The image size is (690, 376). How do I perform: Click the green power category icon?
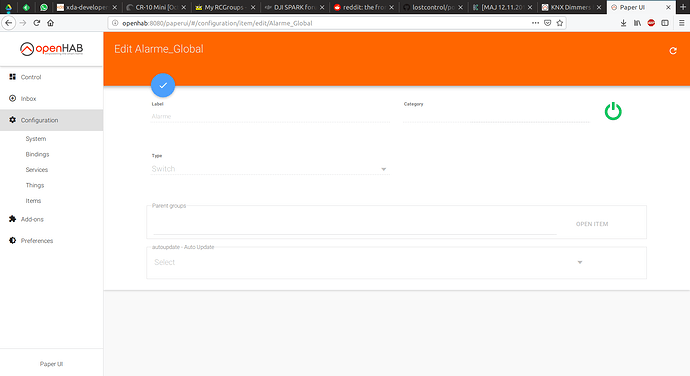(x=613, y=111)
